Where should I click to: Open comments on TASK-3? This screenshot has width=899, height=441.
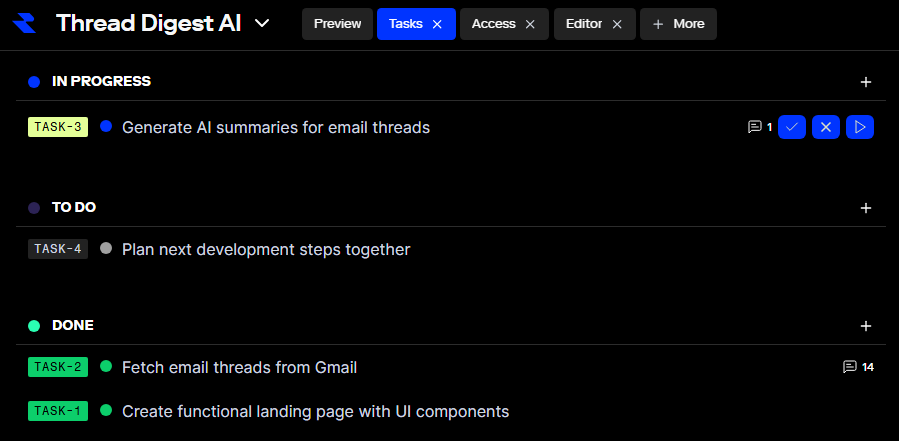pos(760,127)
